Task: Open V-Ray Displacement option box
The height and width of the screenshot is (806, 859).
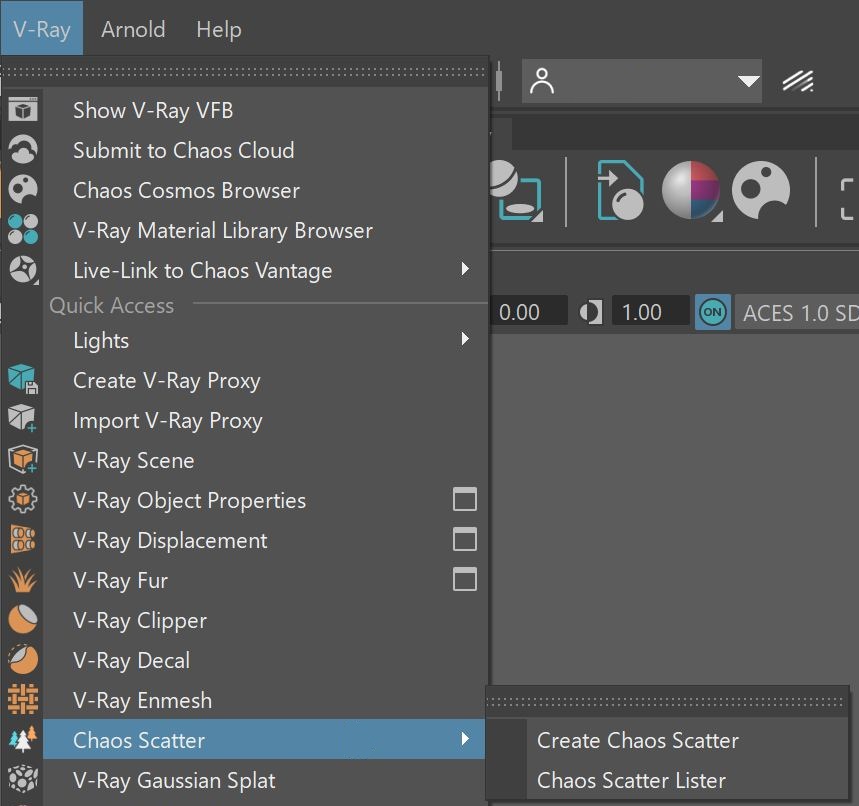Action: point(465,539)
